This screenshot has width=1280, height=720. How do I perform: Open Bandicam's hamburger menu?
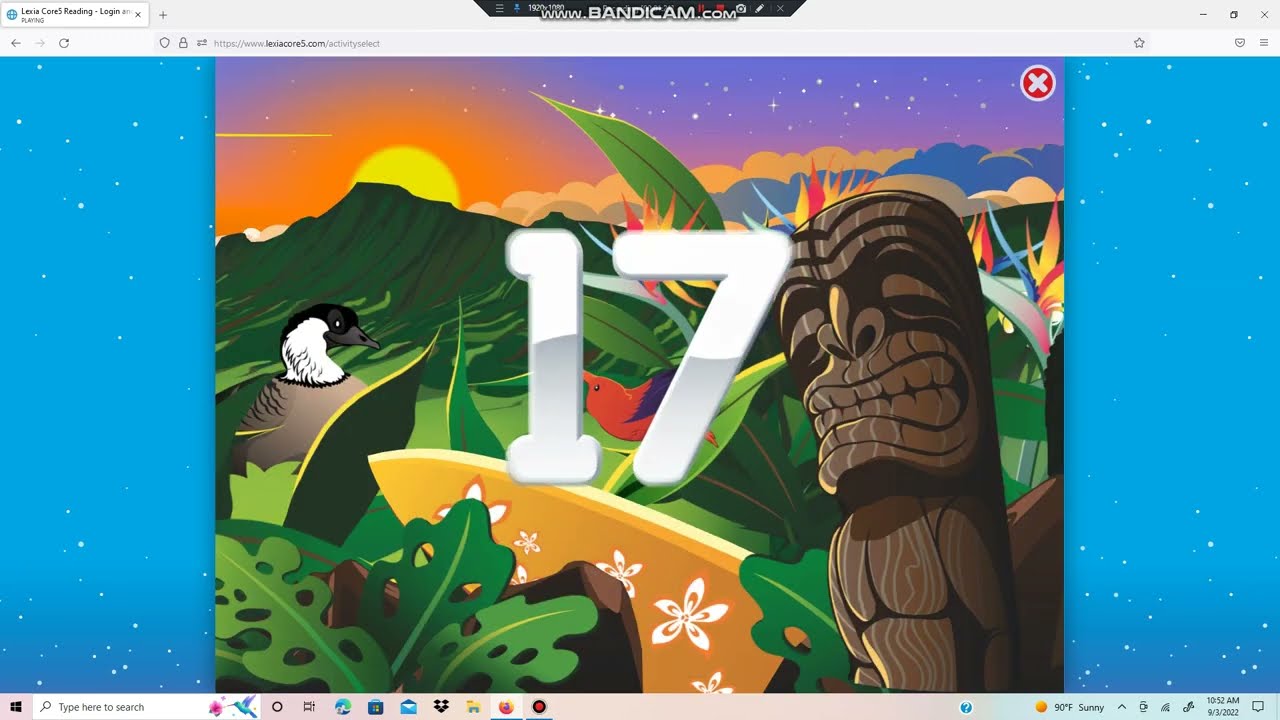pos(498,8)
